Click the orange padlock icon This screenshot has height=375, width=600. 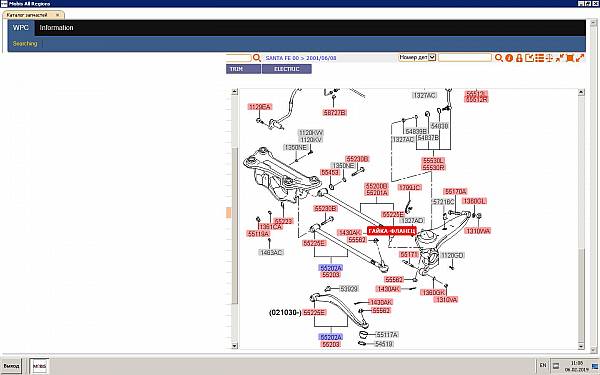[x=519, y=58]
